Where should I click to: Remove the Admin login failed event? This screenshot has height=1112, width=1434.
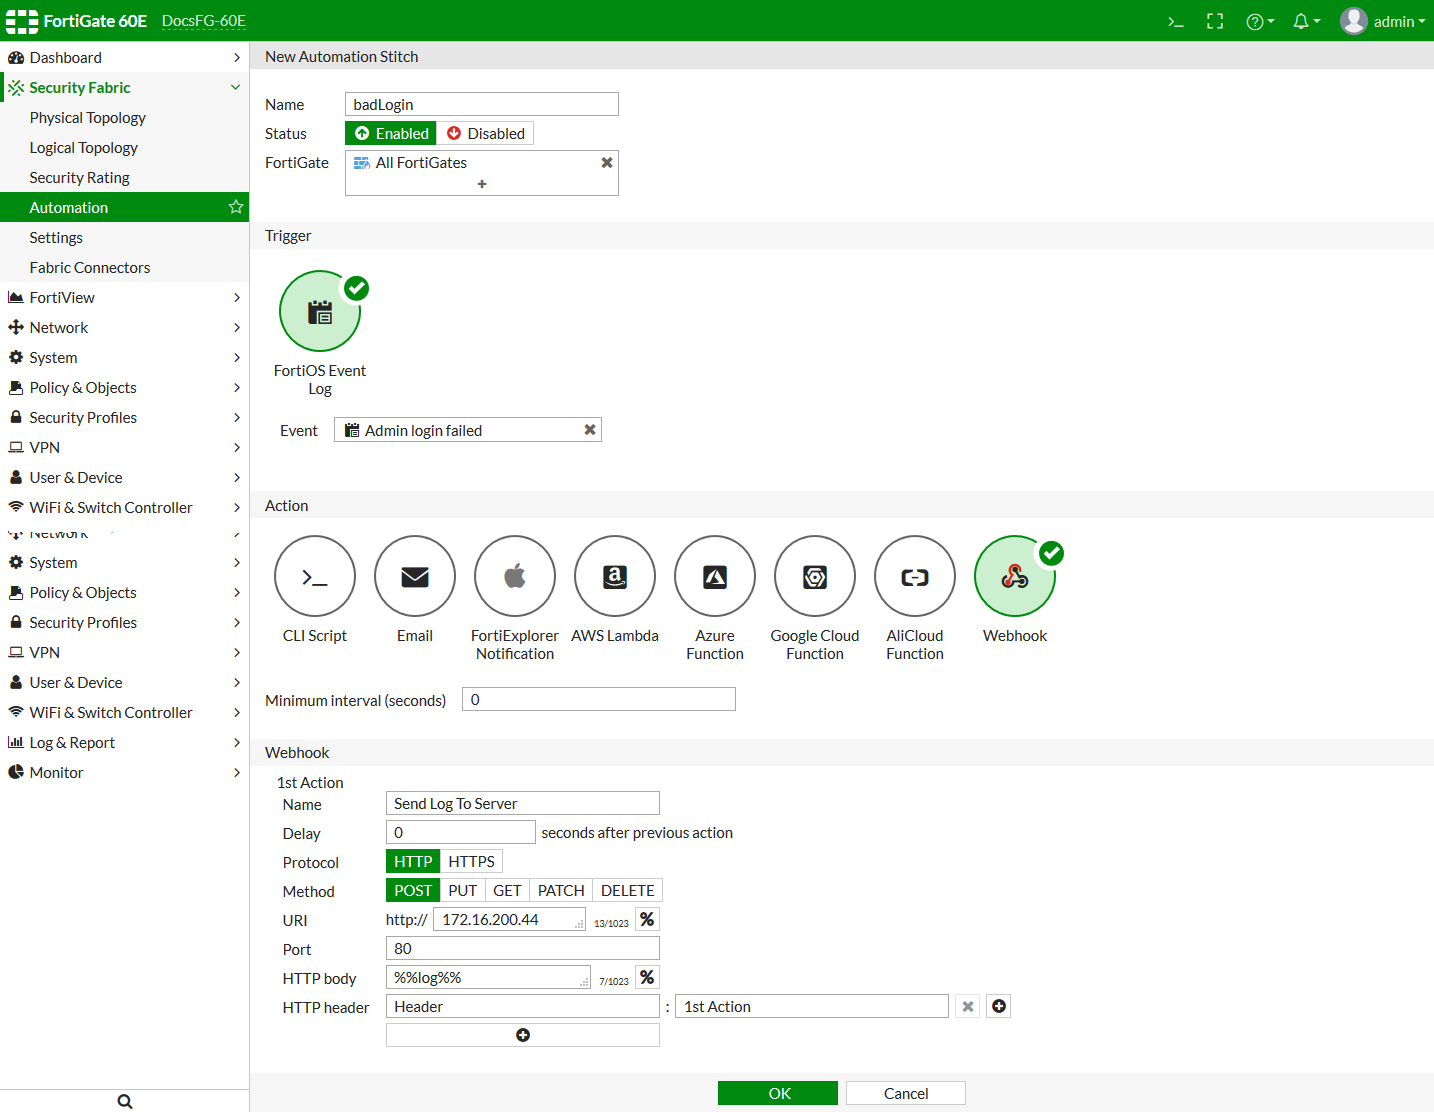[x=590, y=430]
